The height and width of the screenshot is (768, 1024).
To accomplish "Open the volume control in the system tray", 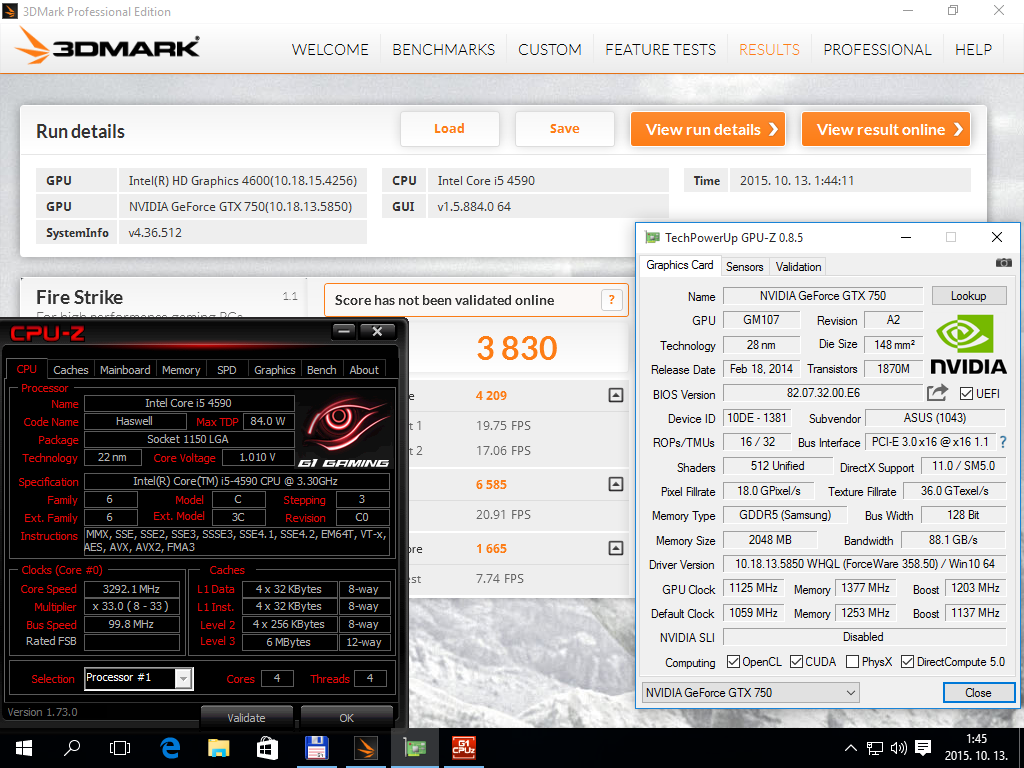I will click(x=899, y=748).
